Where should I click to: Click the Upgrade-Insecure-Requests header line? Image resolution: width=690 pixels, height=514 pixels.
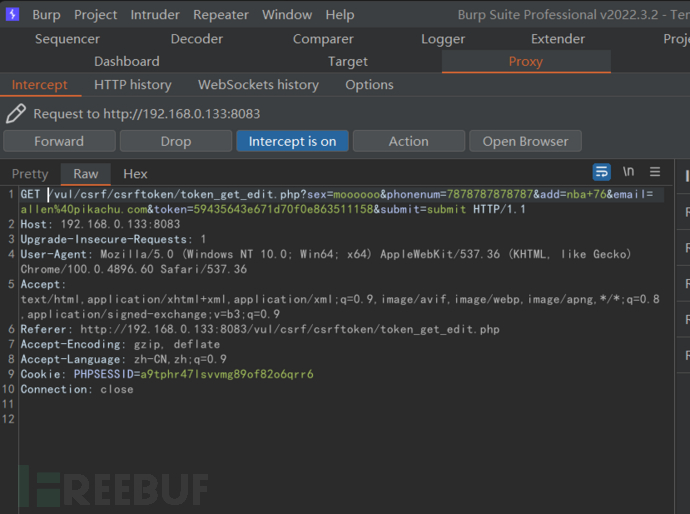coord(113,239)
